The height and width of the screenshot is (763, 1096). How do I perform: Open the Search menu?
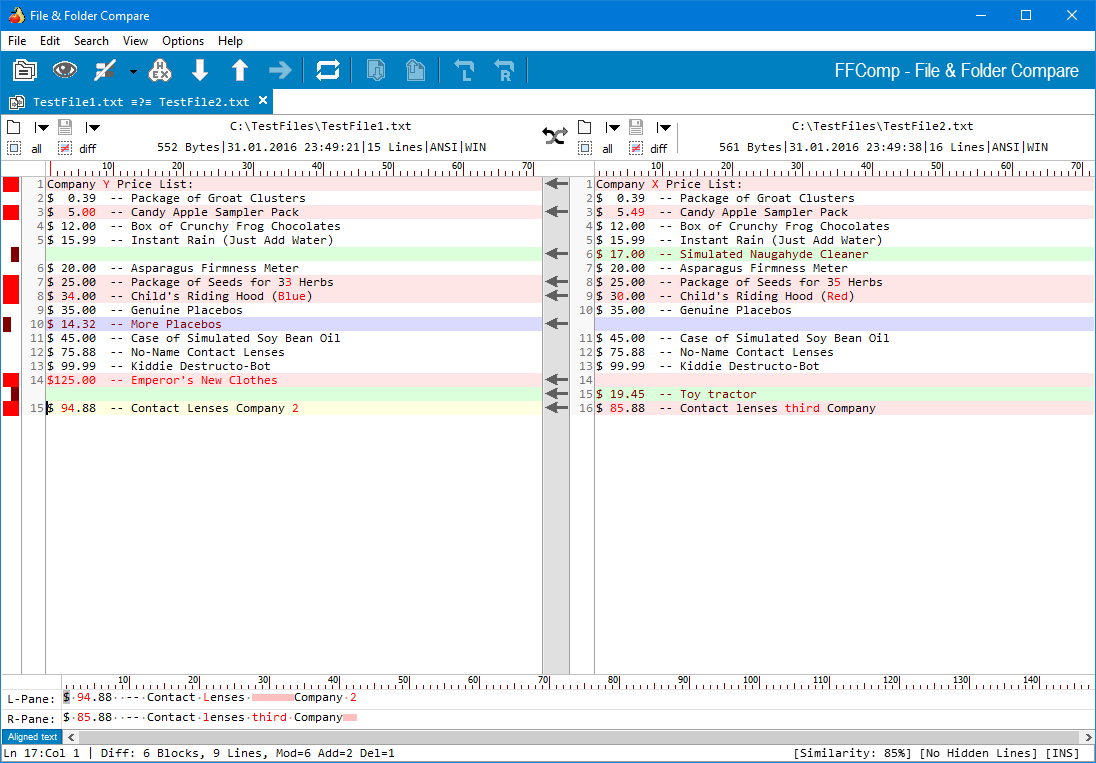tap(91, 41)
